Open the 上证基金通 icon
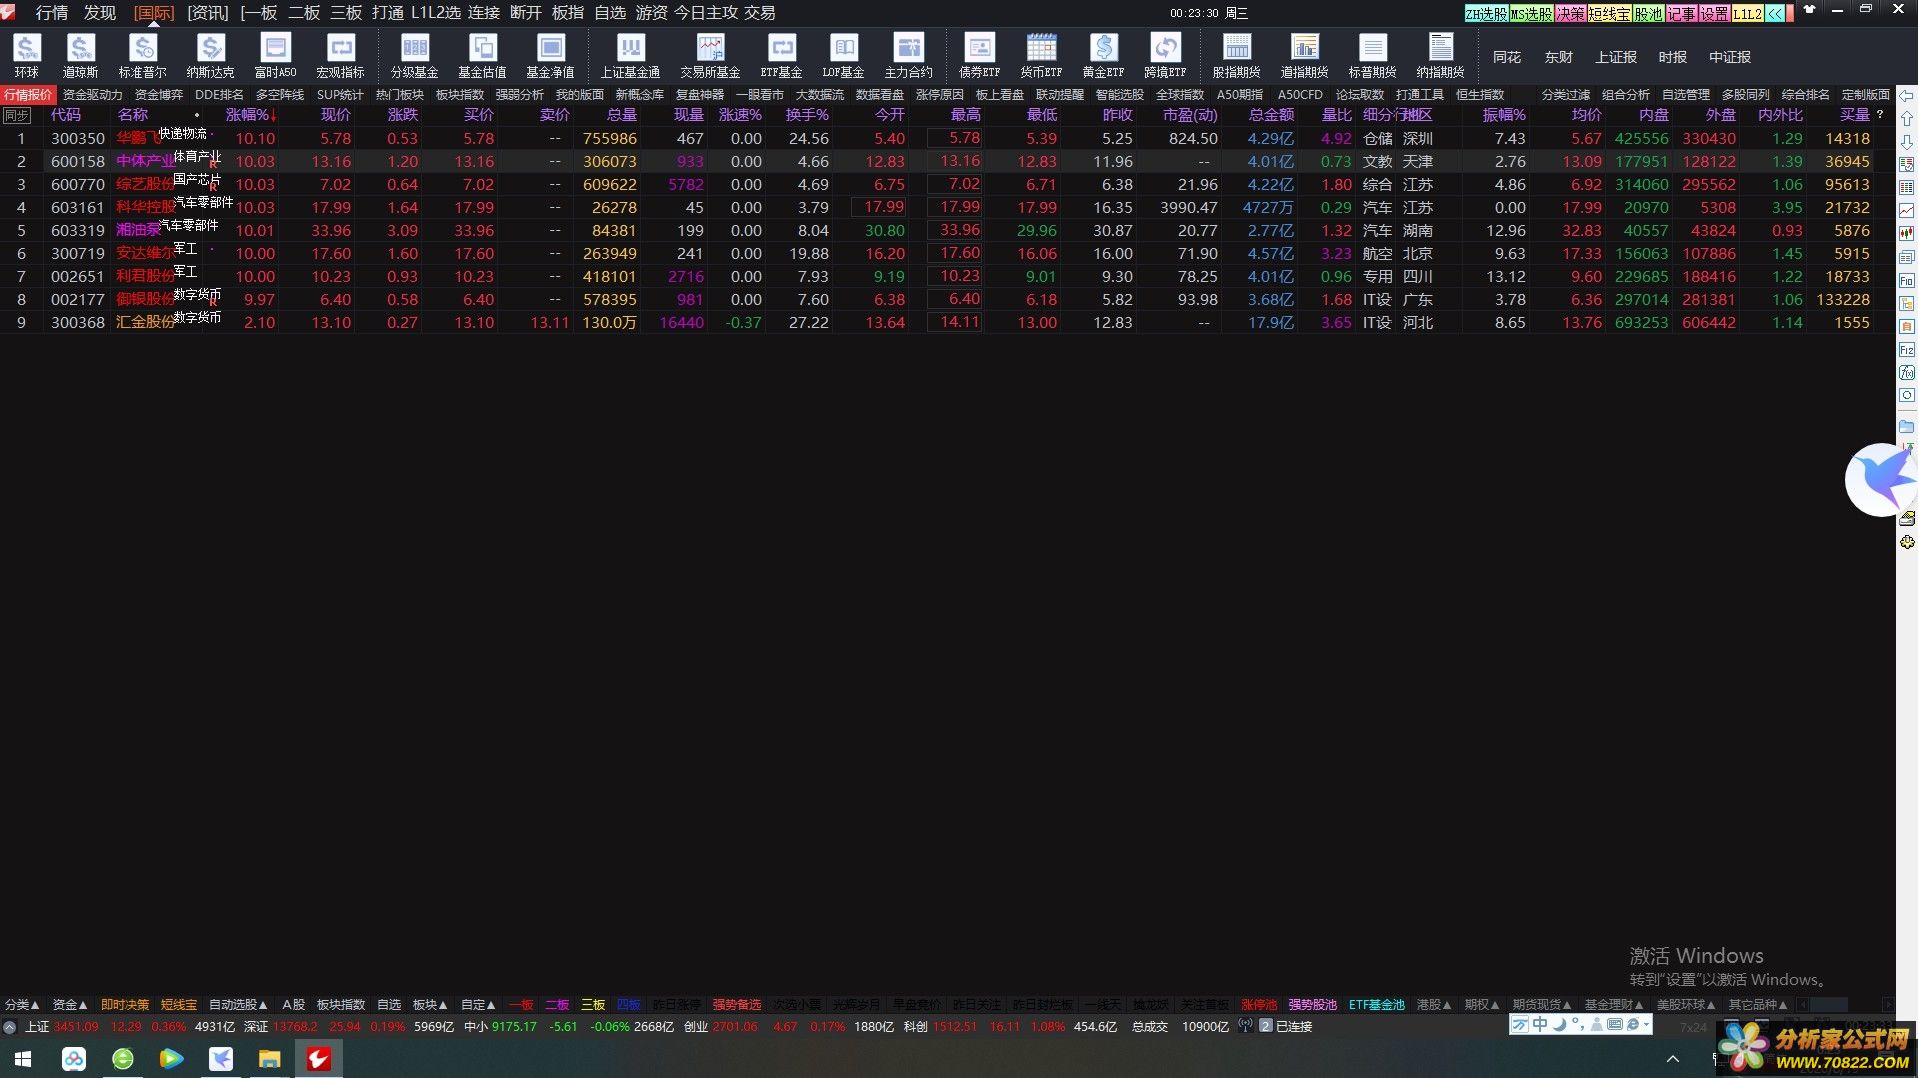1918x1078 pixels. pyautogui.click(x=630, y=55)
